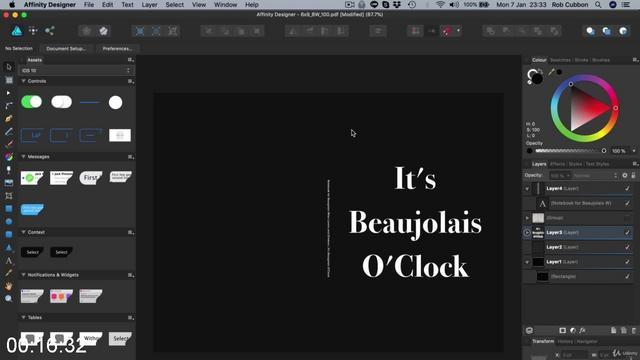Viewport: 640px width, 360px height.
Task: Expand Layer3 in the Layers panel
Action: coord(527,233)
